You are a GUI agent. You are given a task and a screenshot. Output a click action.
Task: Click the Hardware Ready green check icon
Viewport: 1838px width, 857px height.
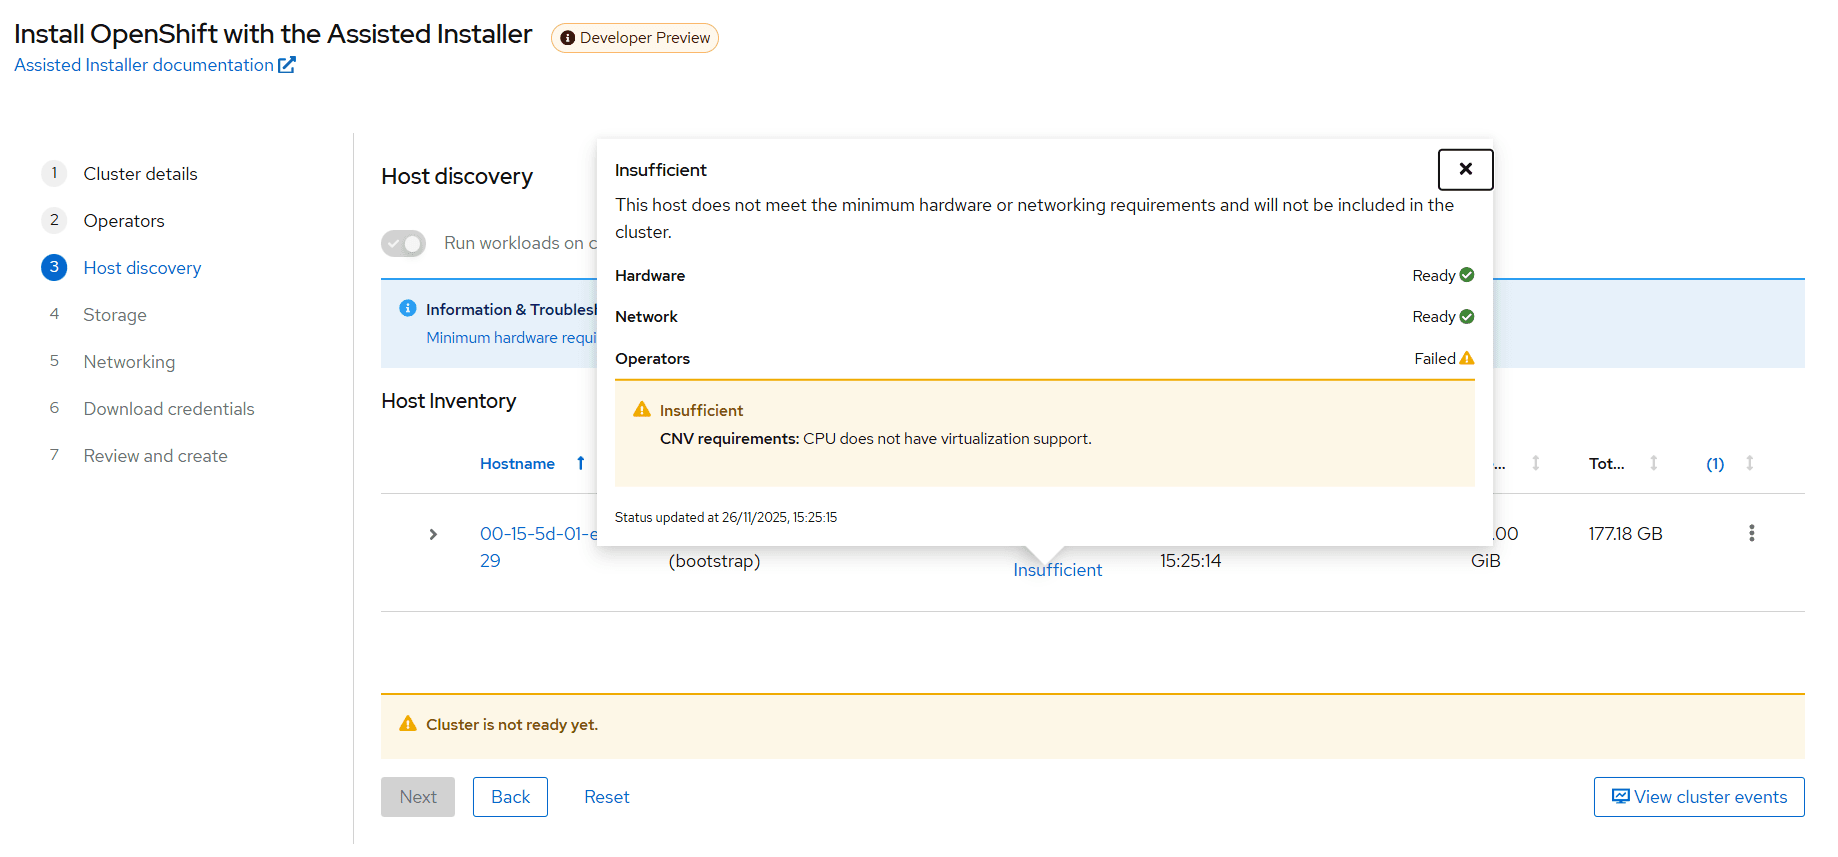[x=1467, y=275]
